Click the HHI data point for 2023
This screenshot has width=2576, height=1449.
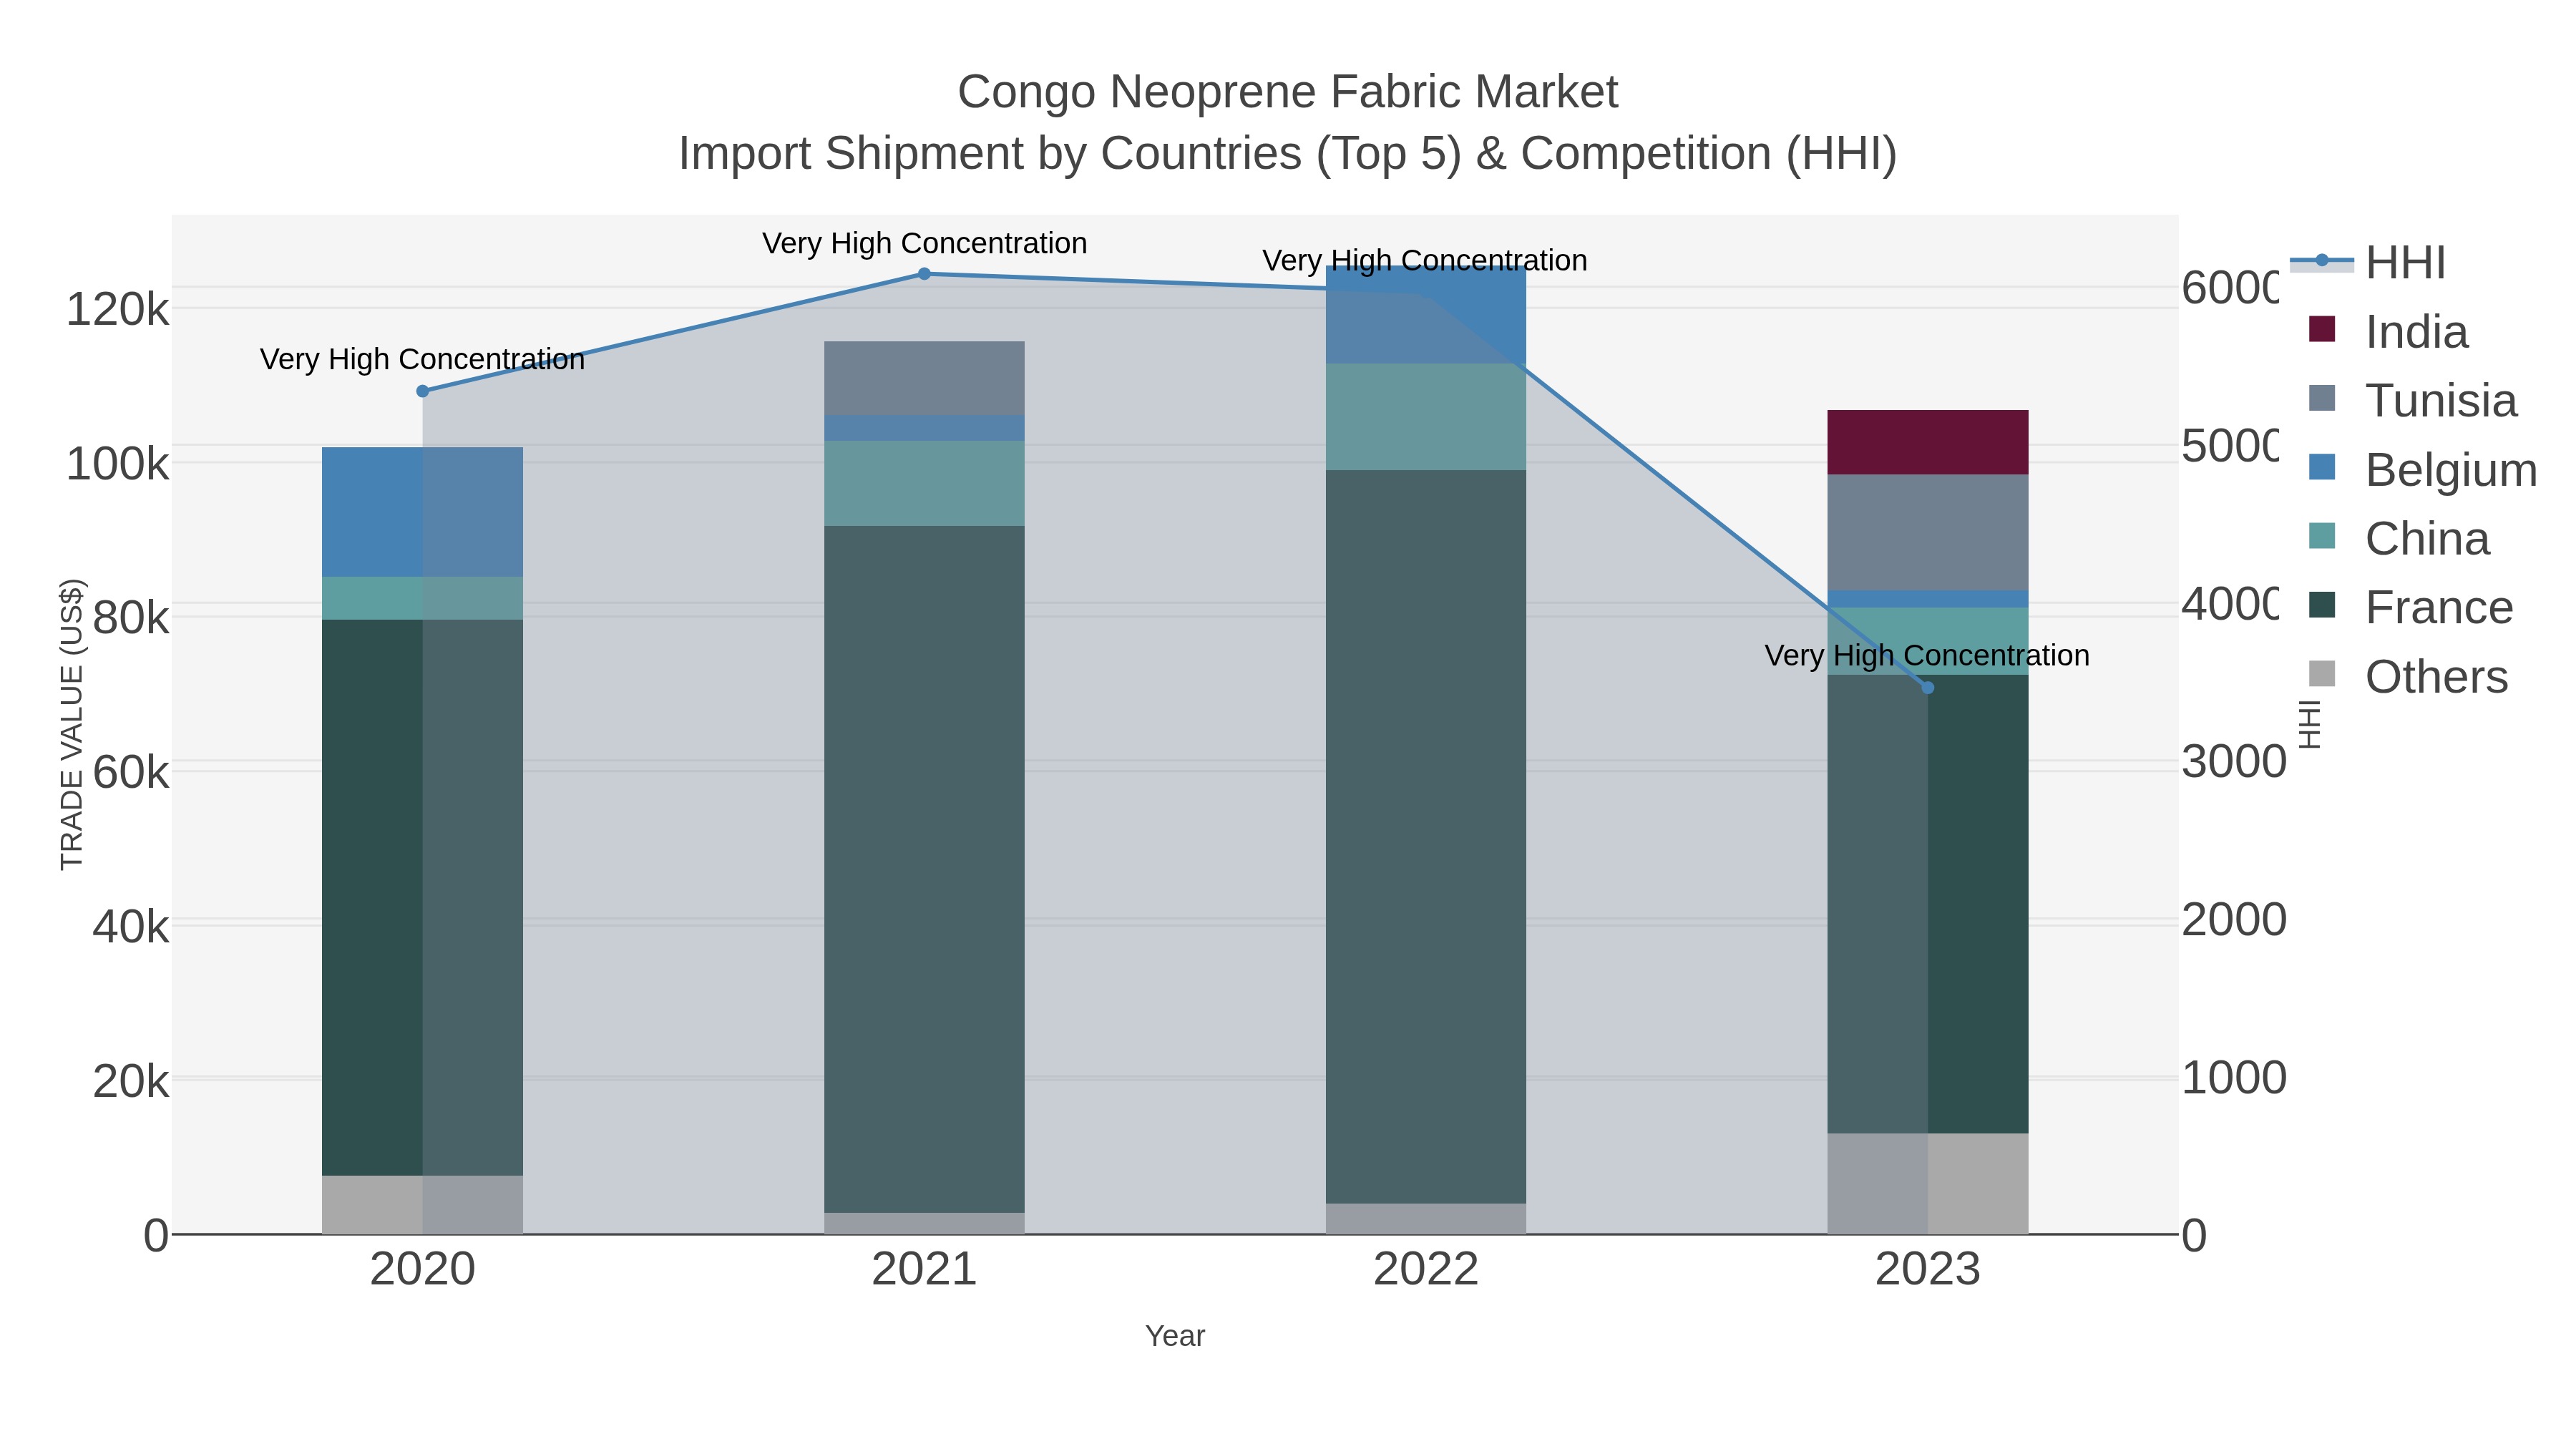(1928, 688)
